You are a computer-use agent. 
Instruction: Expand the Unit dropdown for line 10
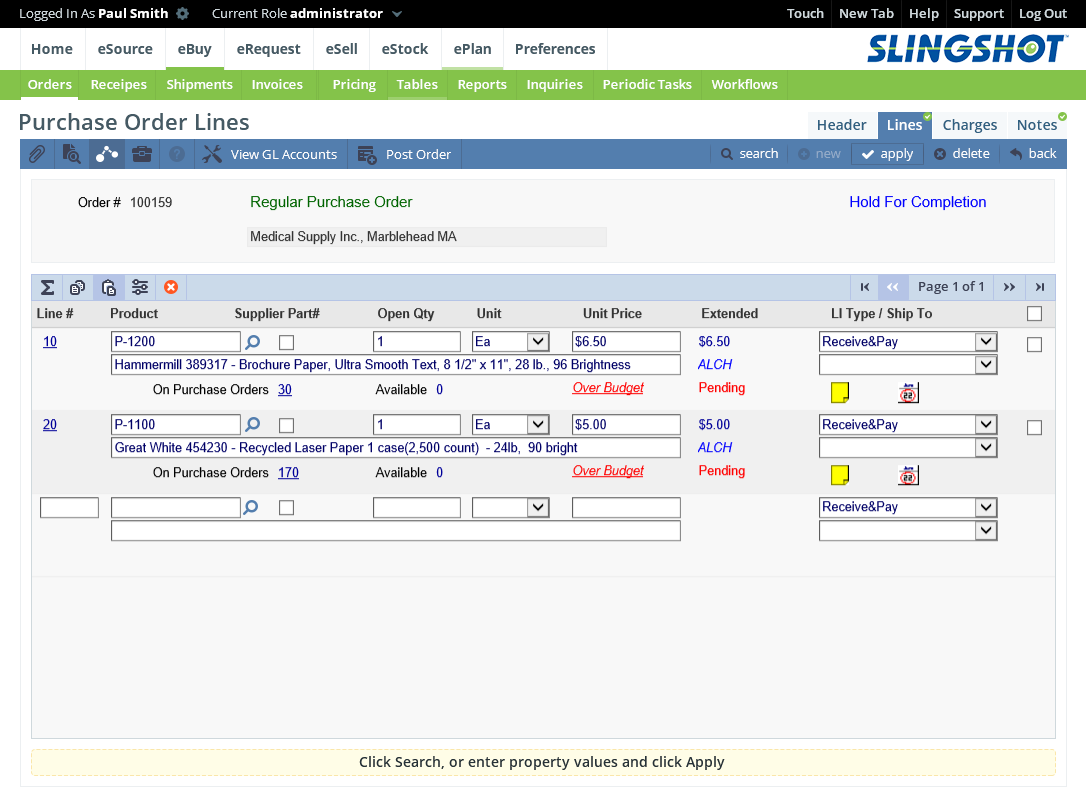click(x=537, y=342)
